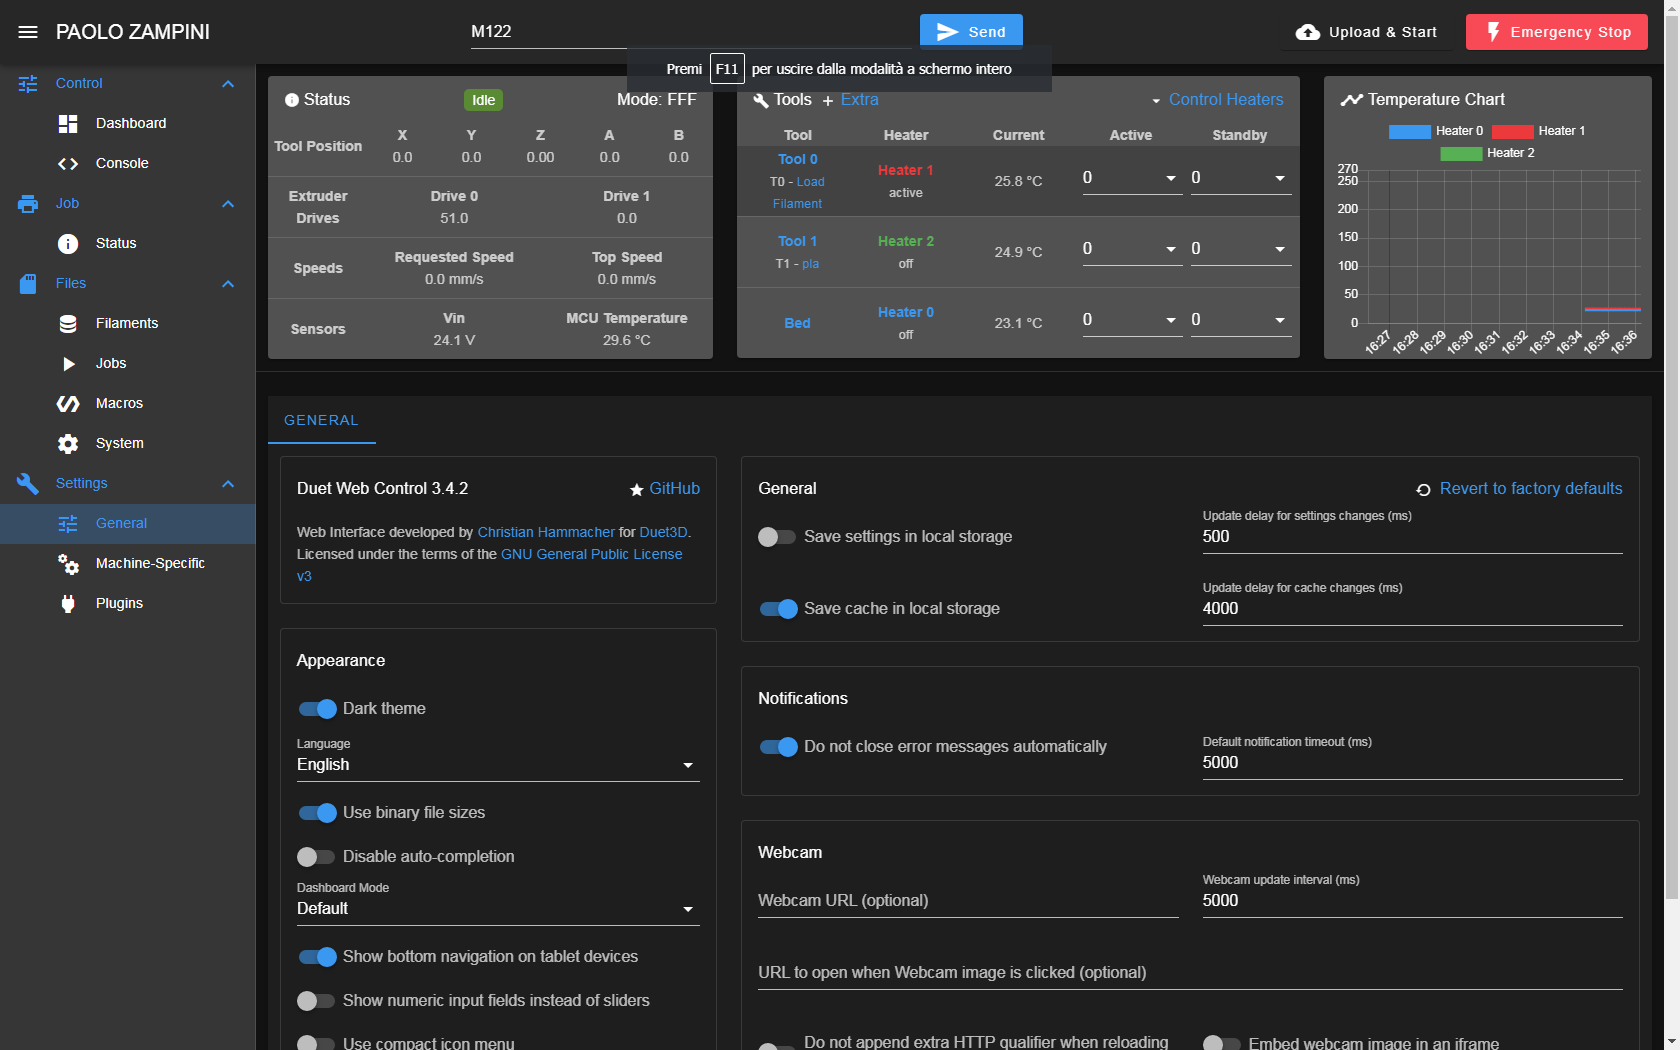Image resolution: width=1680 pixels, height=1050 pixels.
Task: Open Bed active temperature dropdown
Action: click(x=1171, y=321)
